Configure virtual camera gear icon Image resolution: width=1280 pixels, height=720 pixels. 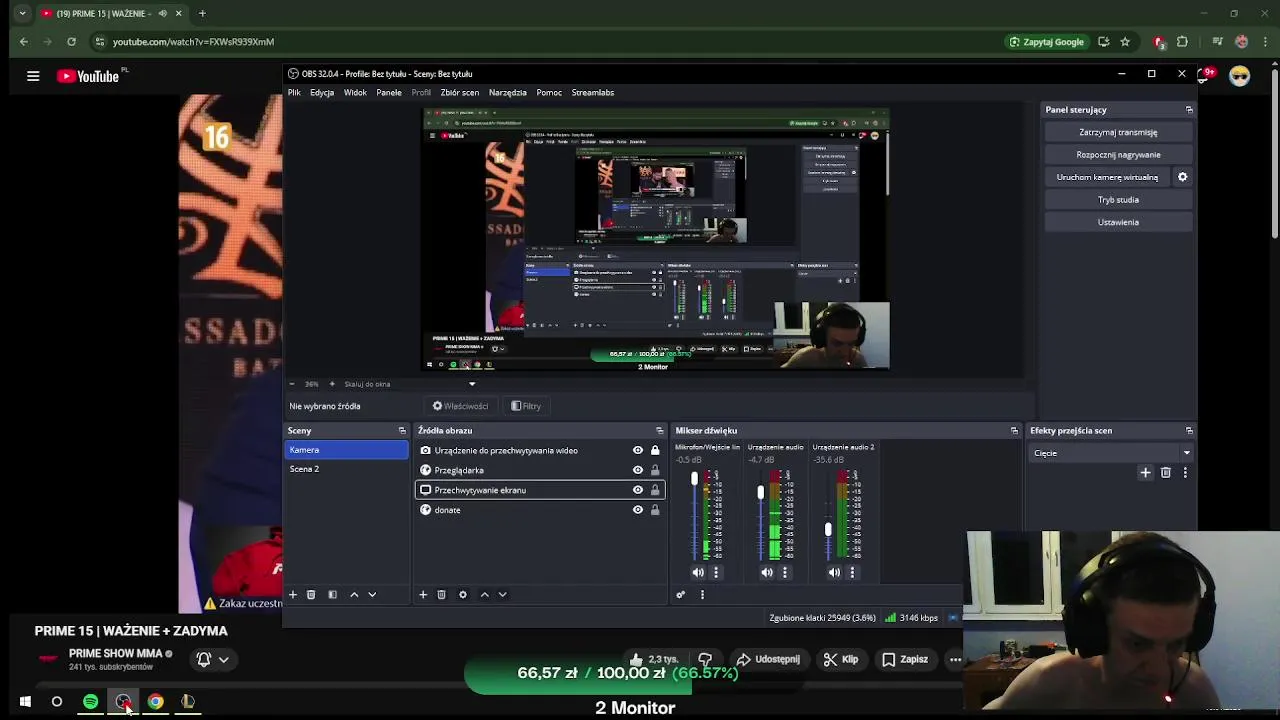coord(1182,177)
